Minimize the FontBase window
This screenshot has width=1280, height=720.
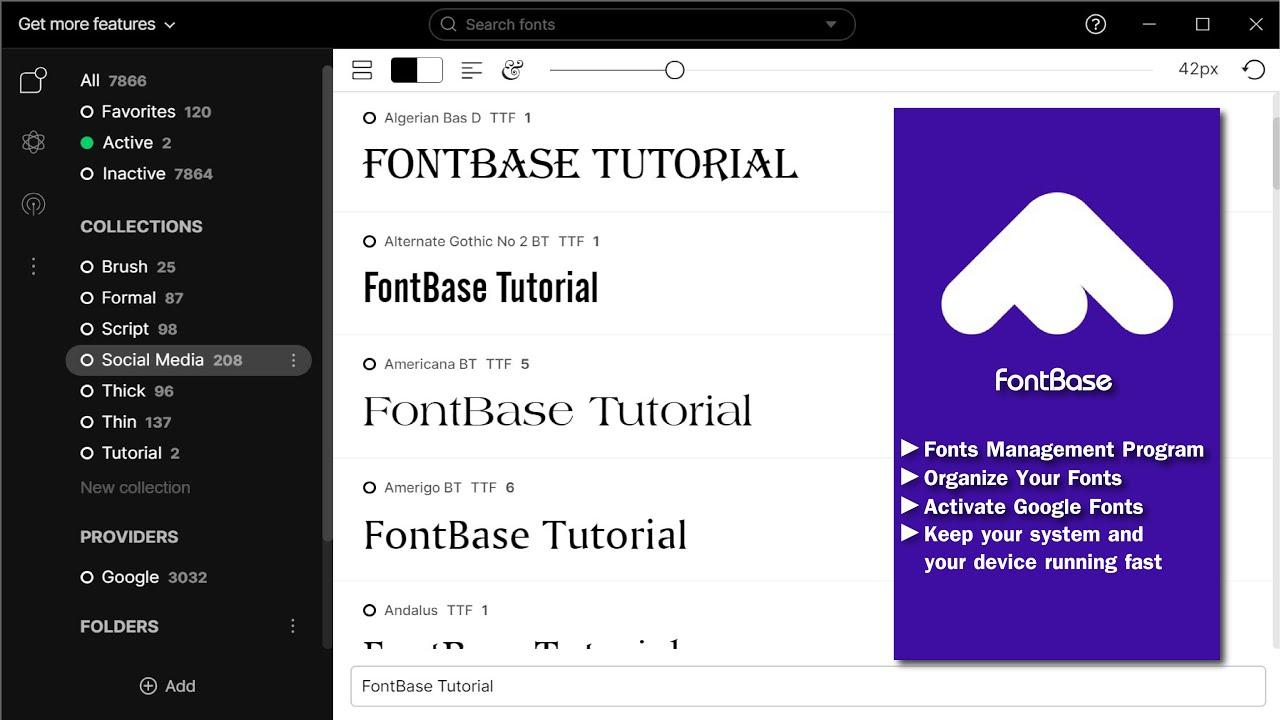point(1149,24)
